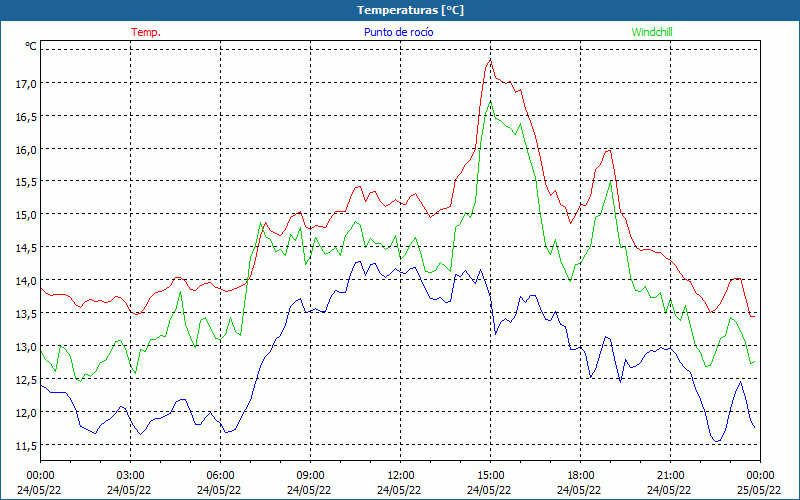This screenshot has width=800, height=500.
Task: Click the green windchill peak at 15:00
Action: click(x=490, y=101)
